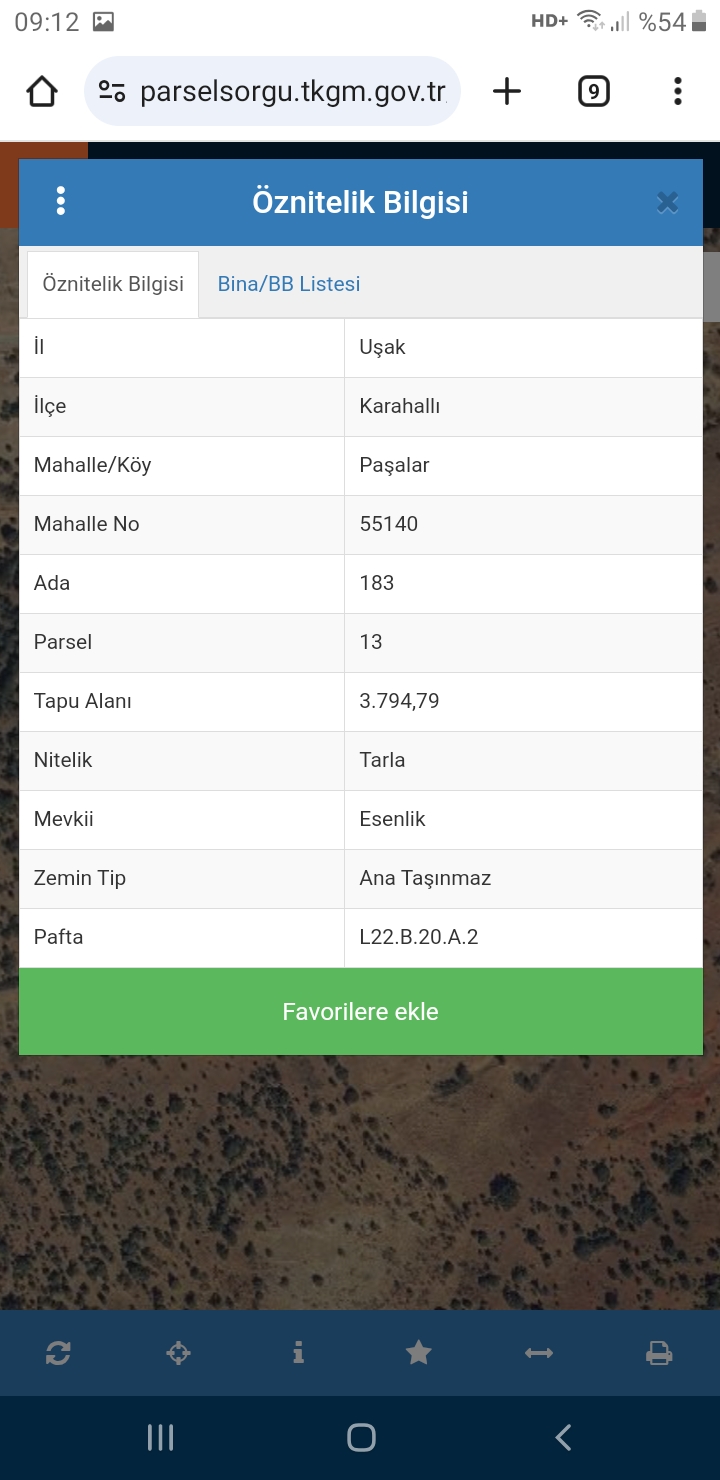Tap the printer icon
Image resolution: width=720 pixels, height=1480 pixels.
pyautogui.click(x=659, y=1353)
